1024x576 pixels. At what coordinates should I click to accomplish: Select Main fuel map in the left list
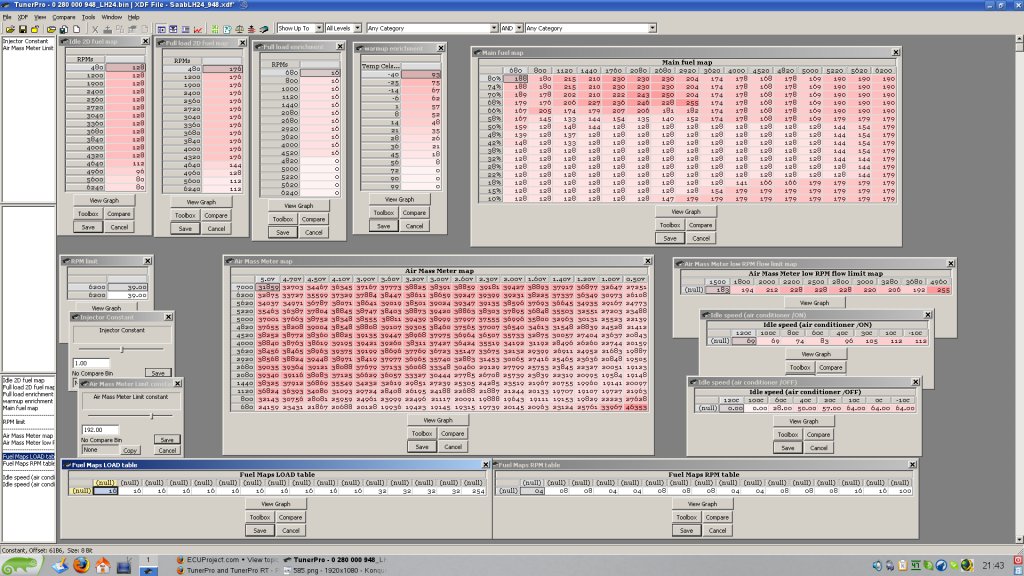point(20,408)
